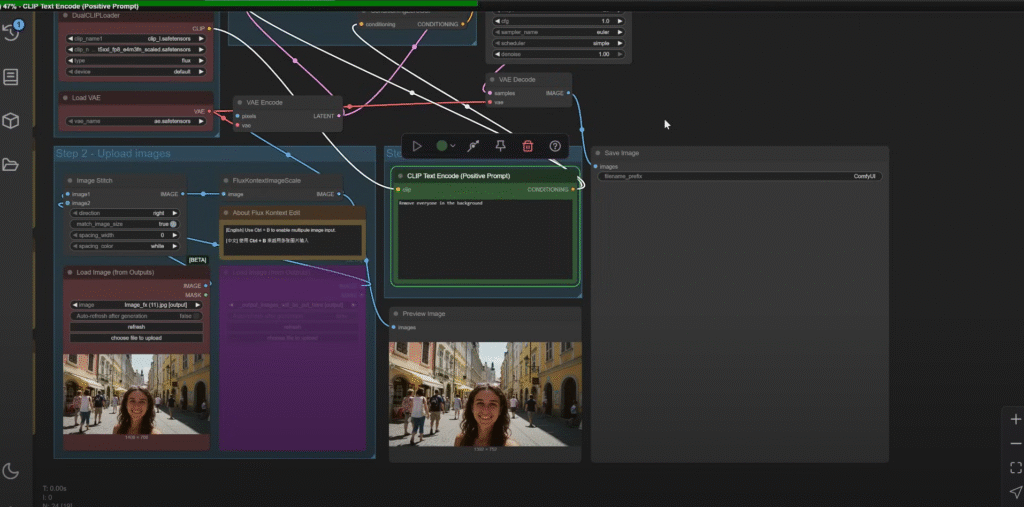Viewport: 1024px width, 507px height.
Task: Zoom in with the plus button
Action: coord(1016,419)
